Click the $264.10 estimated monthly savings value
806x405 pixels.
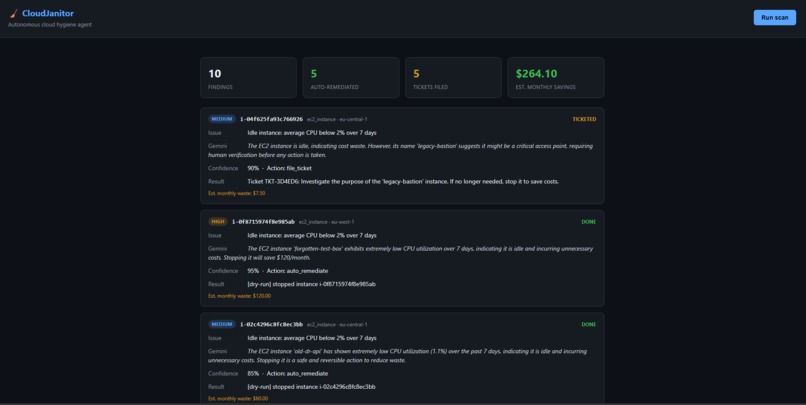pyautogui.click(x=536, y=73)
